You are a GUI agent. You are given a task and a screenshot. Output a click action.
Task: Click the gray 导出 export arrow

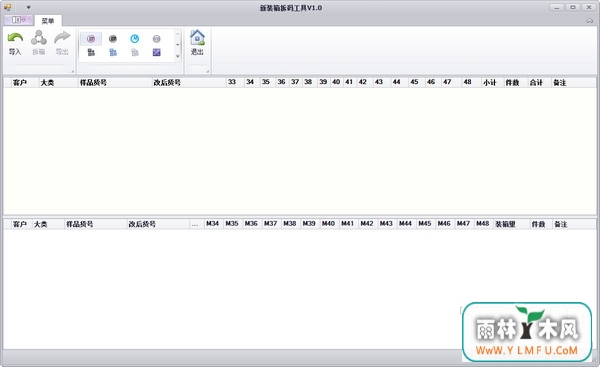[x=62, y=38]
